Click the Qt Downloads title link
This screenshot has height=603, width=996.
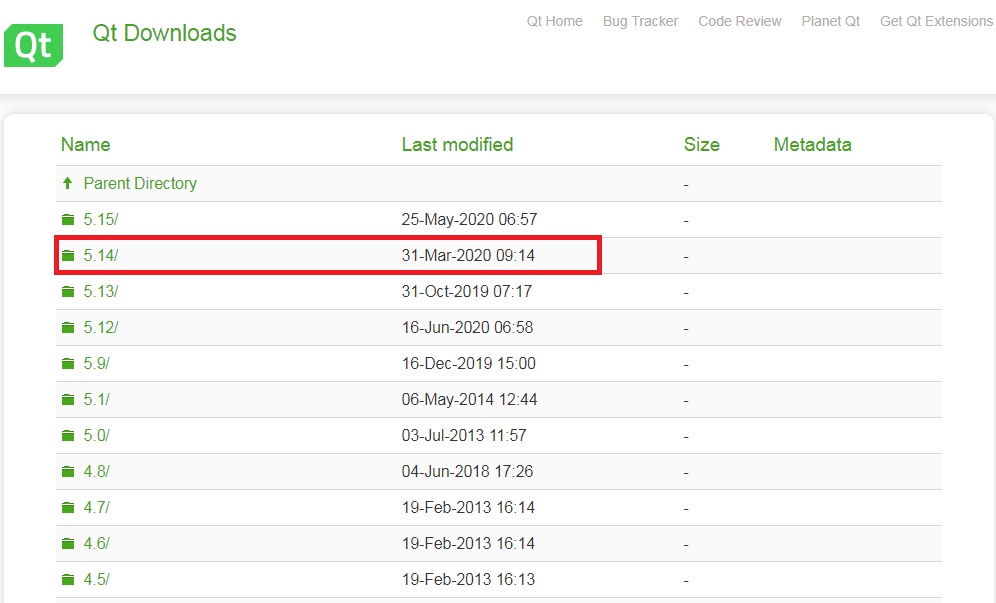(x=165, y=33)
